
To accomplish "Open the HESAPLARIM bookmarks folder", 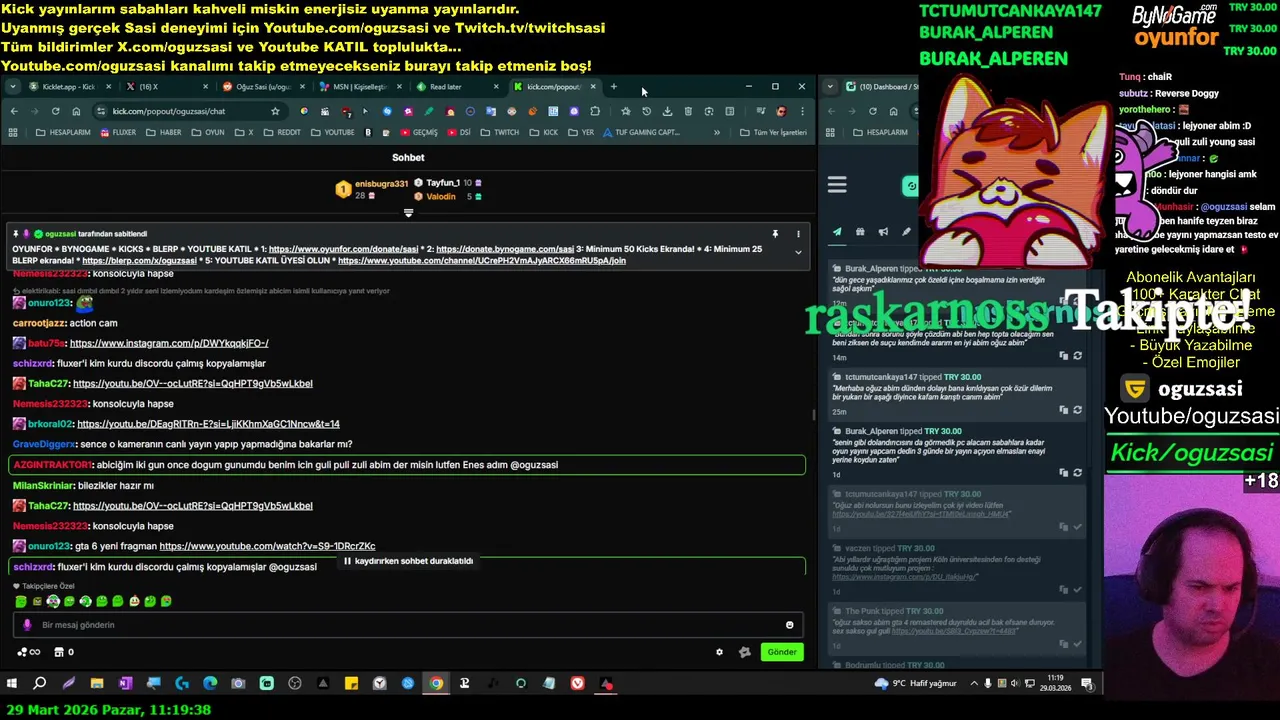I will point(62,132).
